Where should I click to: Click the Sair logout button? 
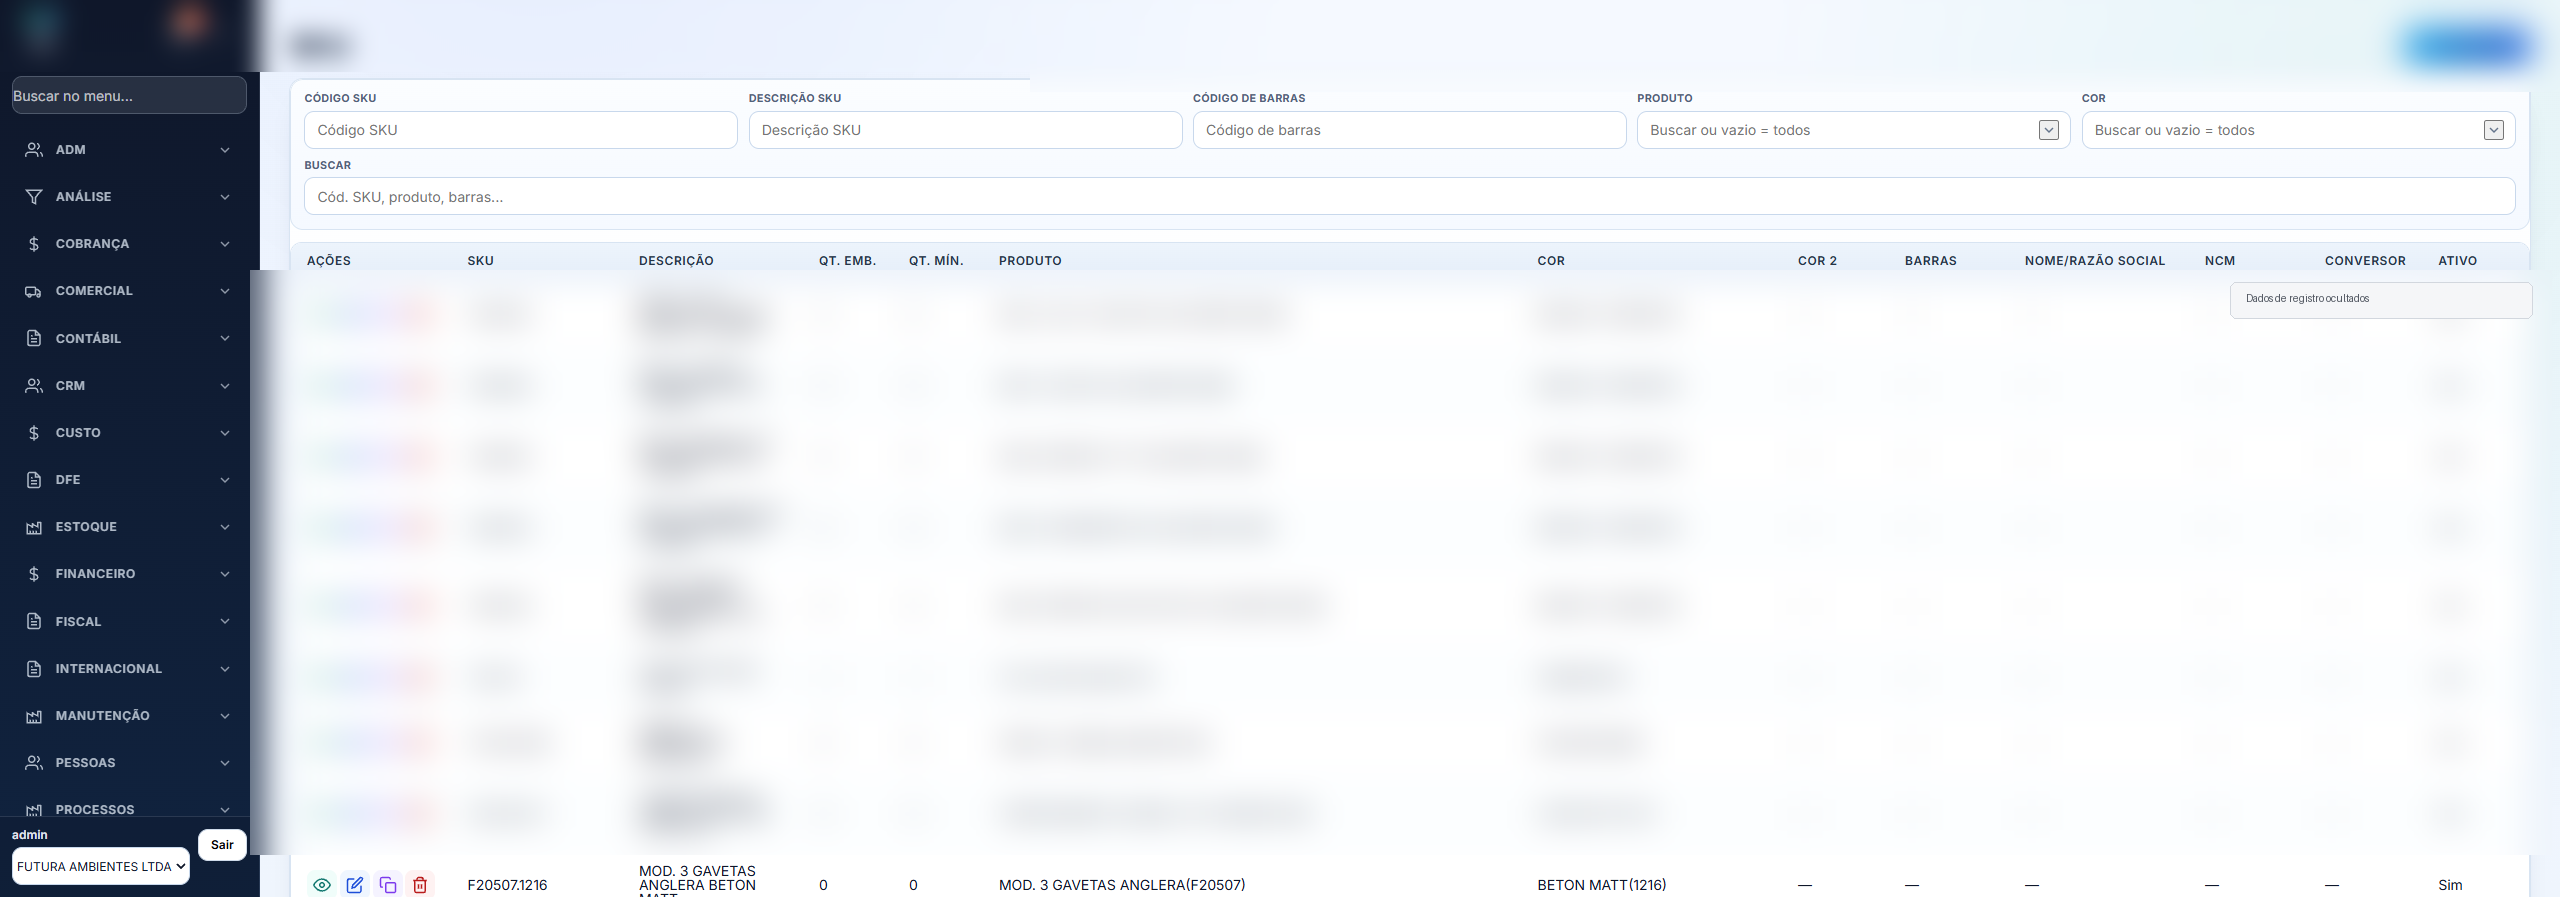click(222, 845)
